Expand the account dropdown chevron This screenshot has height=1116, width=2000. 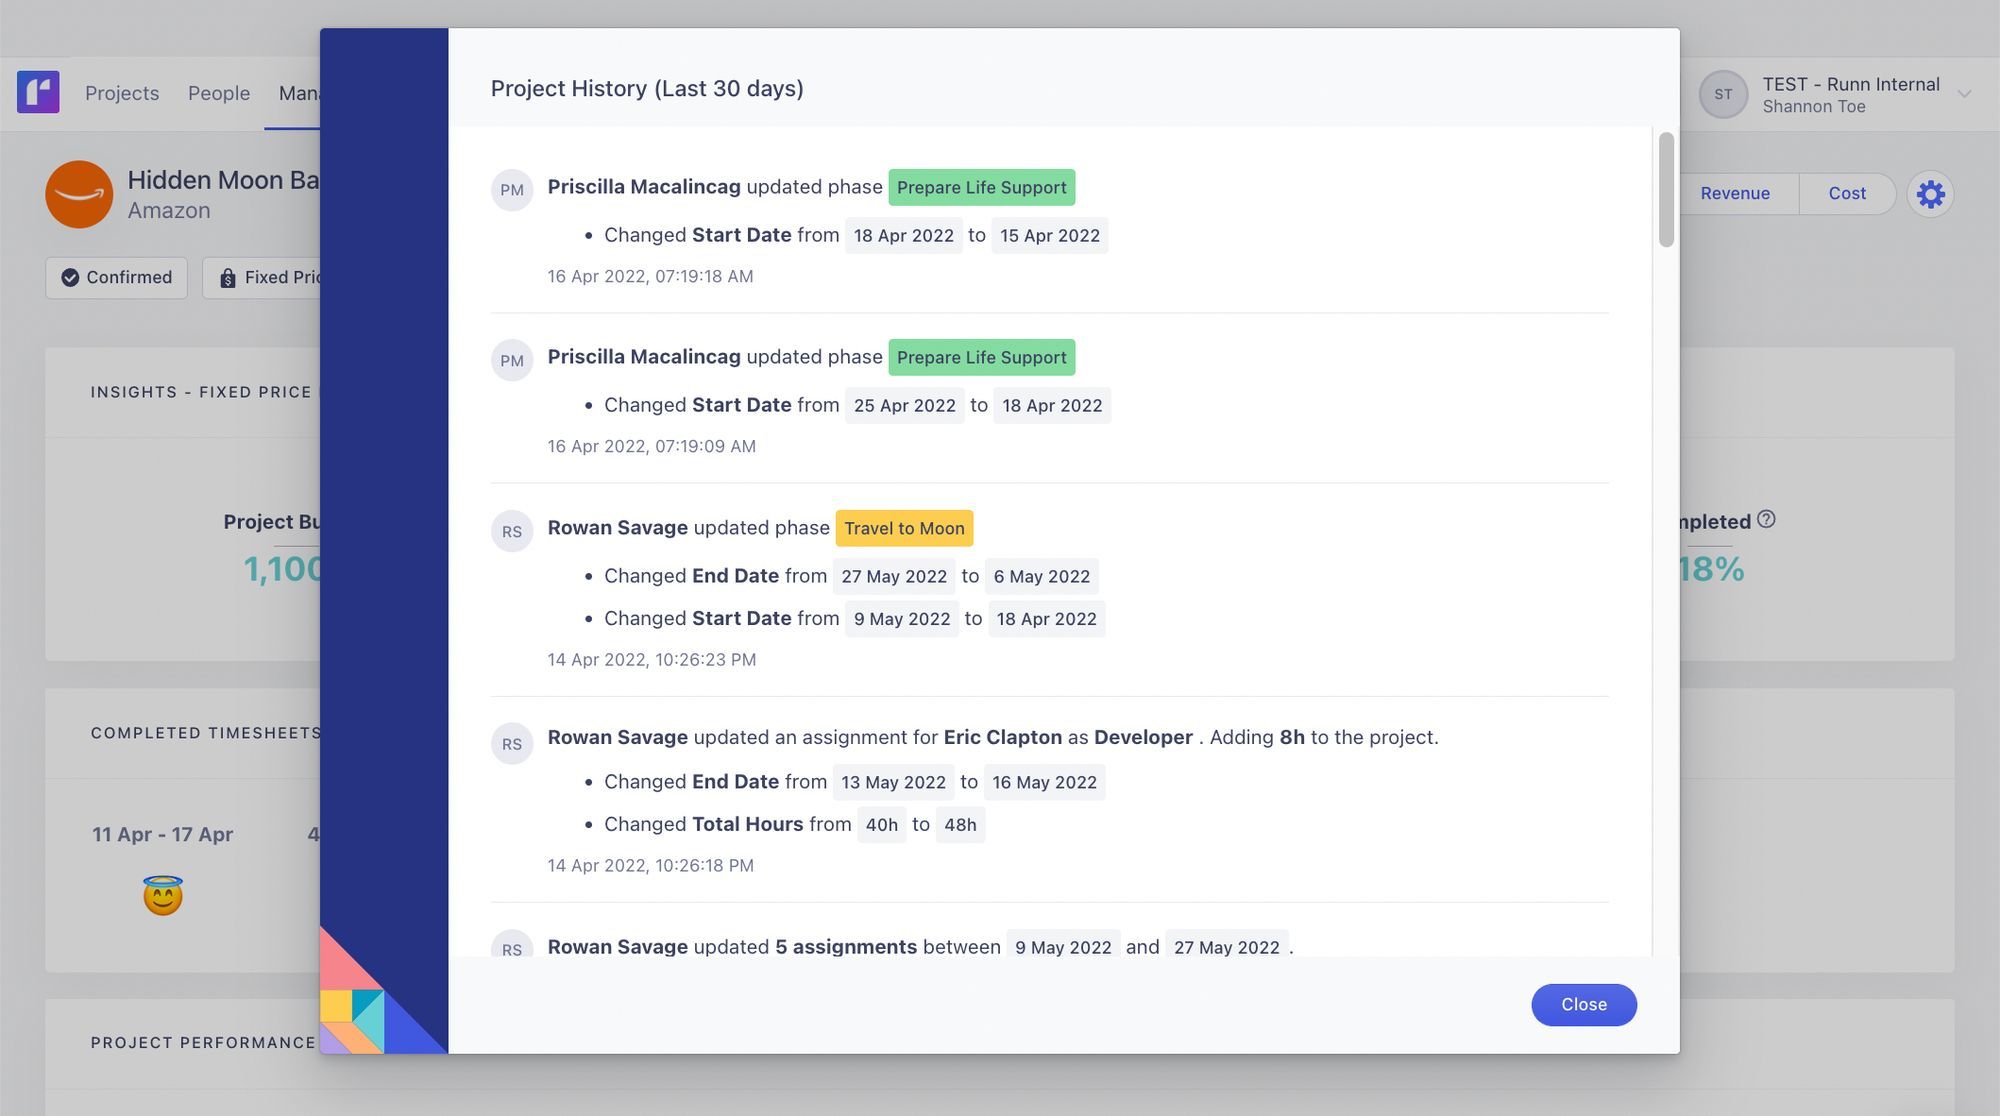click(x=1964, y=94)
